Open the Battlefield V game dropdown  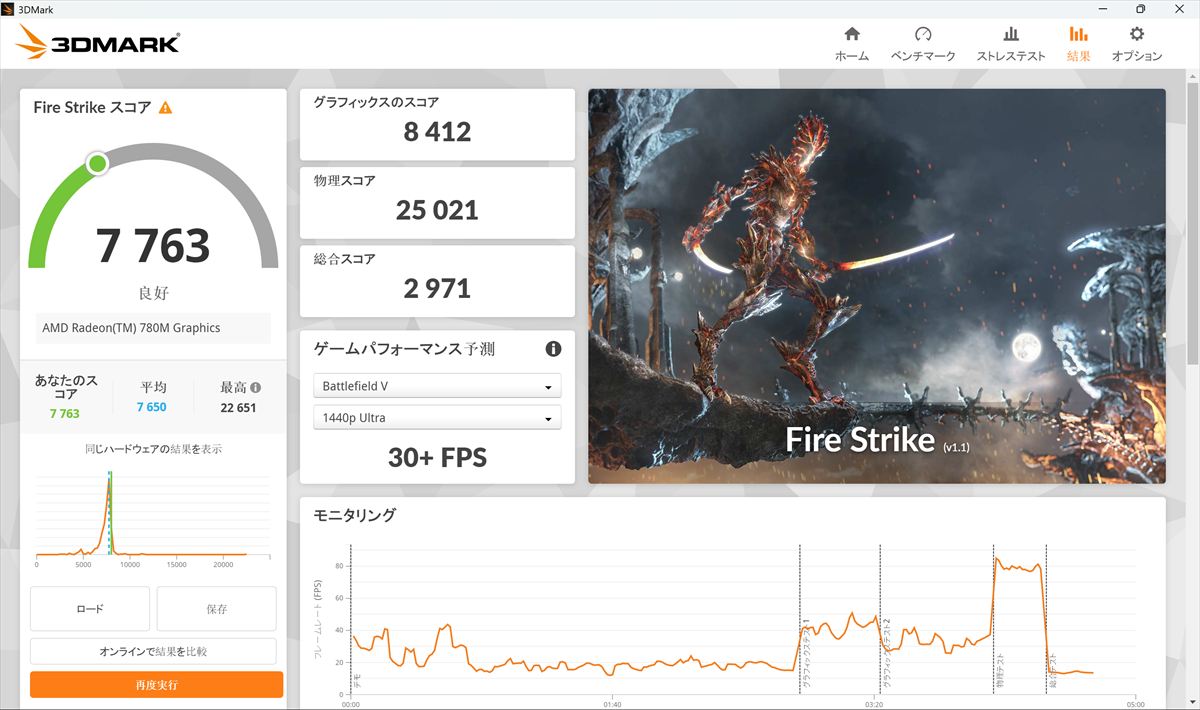(437, 386)
